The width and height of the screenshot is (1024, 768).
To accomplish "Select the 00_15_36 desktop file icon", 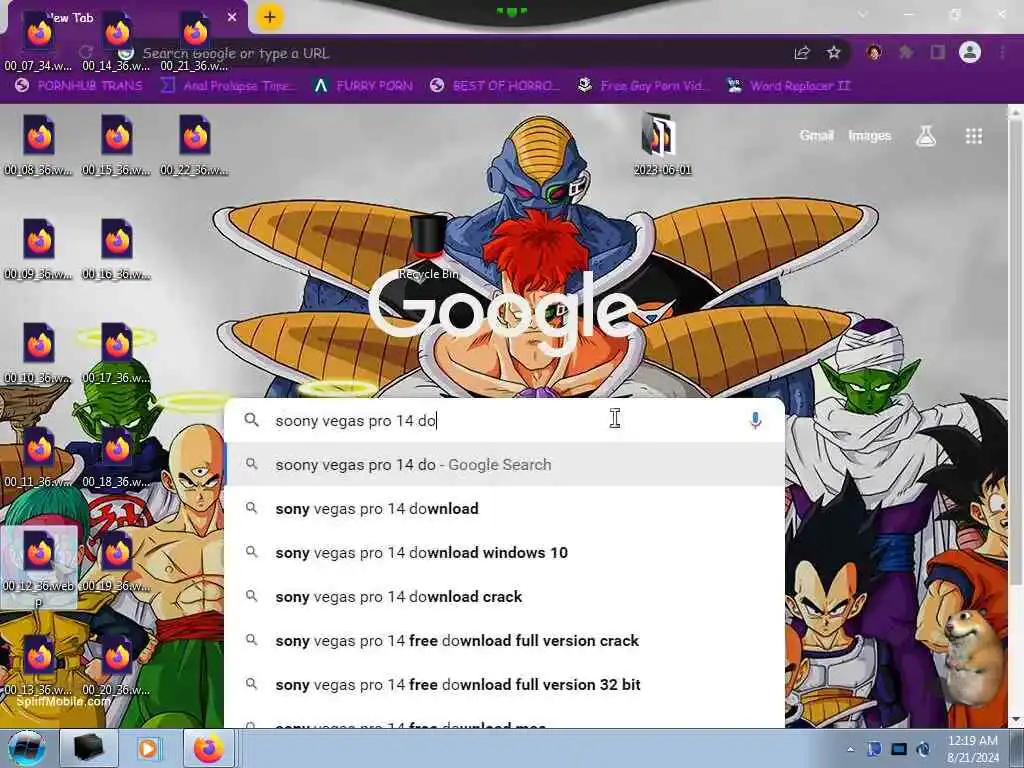I will (117, 145).
